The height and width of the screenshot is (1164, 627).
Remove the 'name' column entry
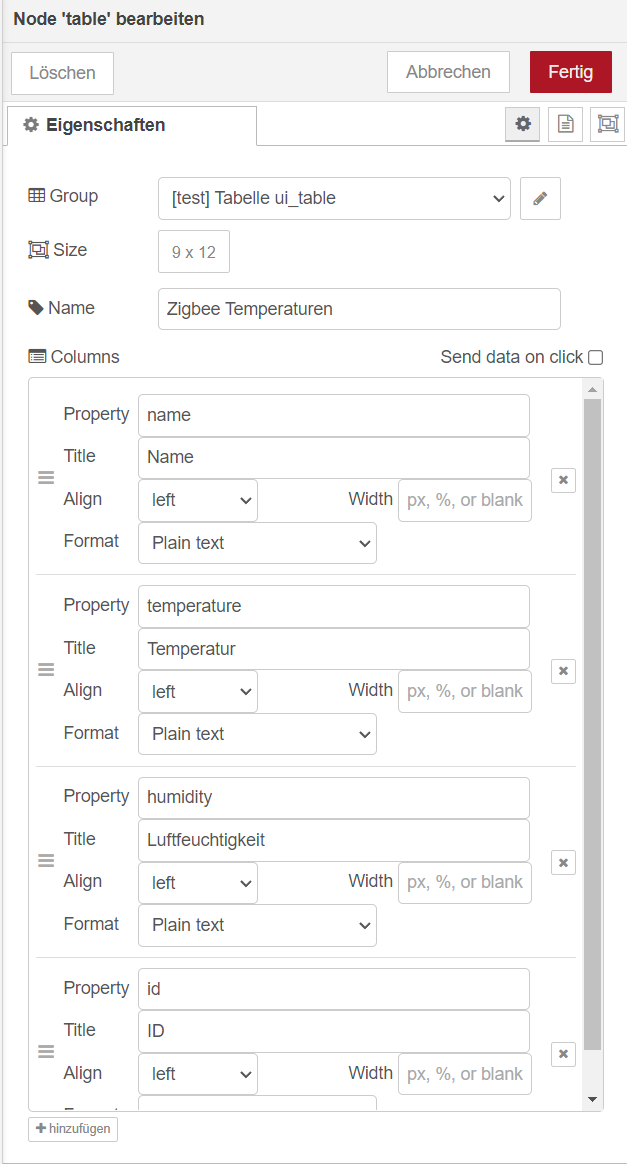pos(563,480)
